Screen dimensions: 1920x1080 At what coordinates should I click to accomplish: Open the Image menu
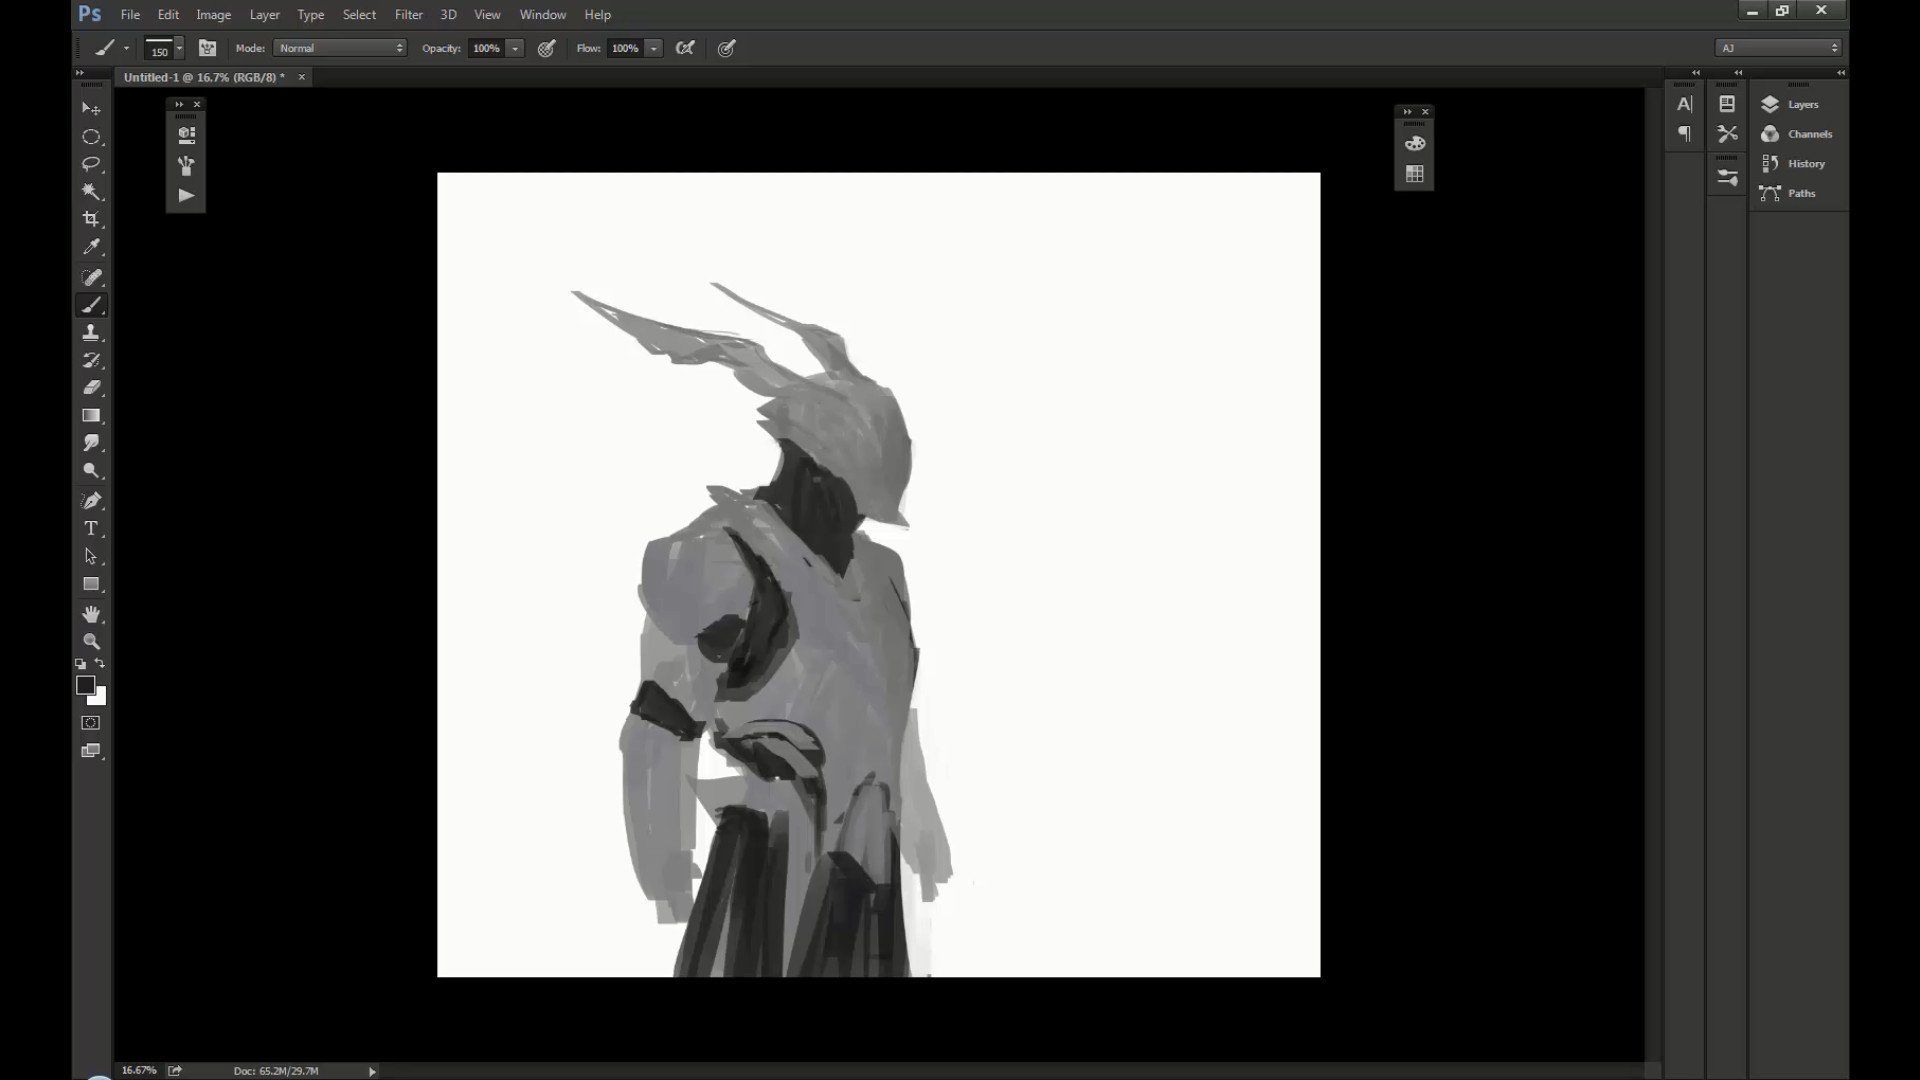(213, 15)
